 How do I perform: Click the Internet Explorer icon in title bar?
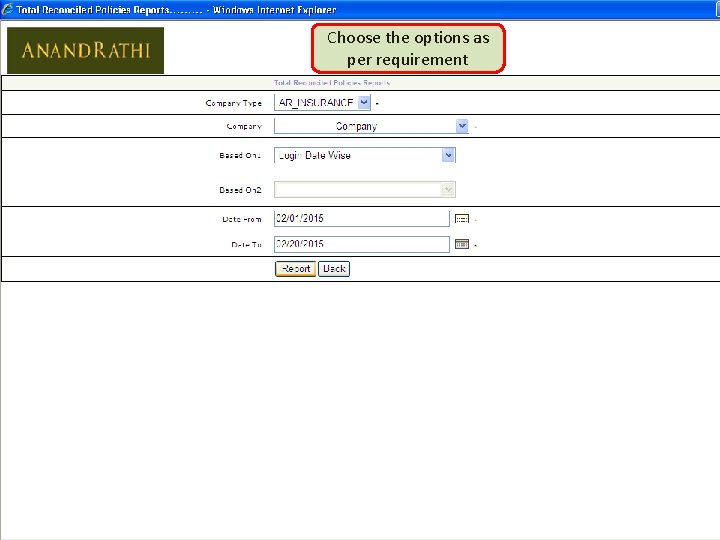[x=7, y=9]
